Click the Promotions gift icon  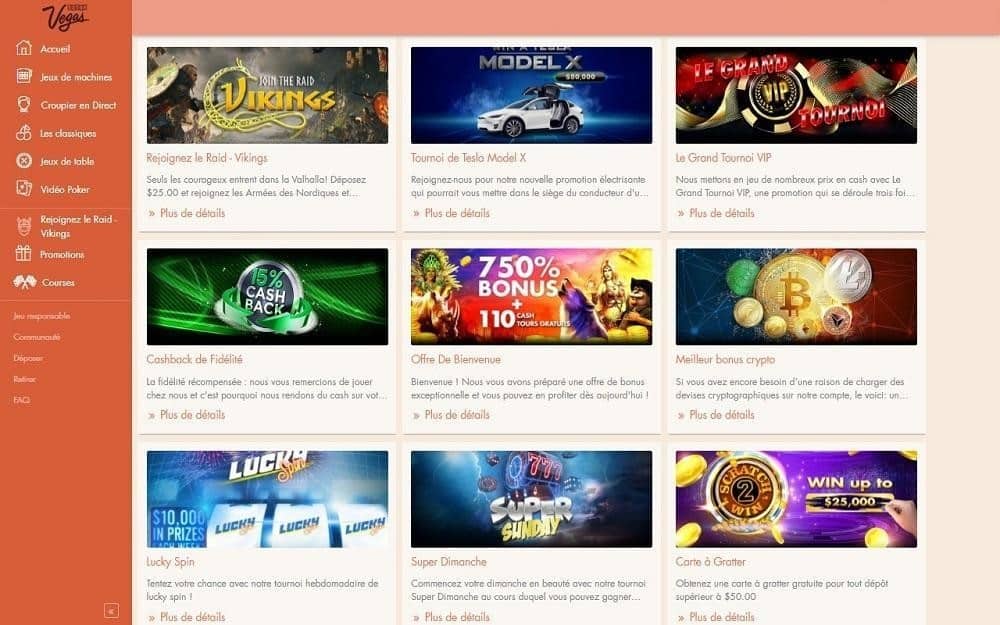click(x=24, y=253)
